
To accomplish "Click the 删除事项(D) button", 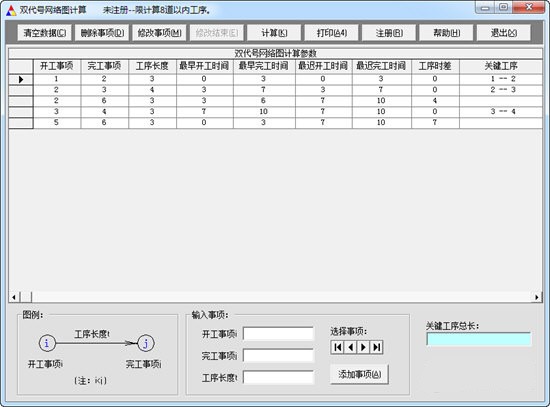I will [x=102, y=33].
